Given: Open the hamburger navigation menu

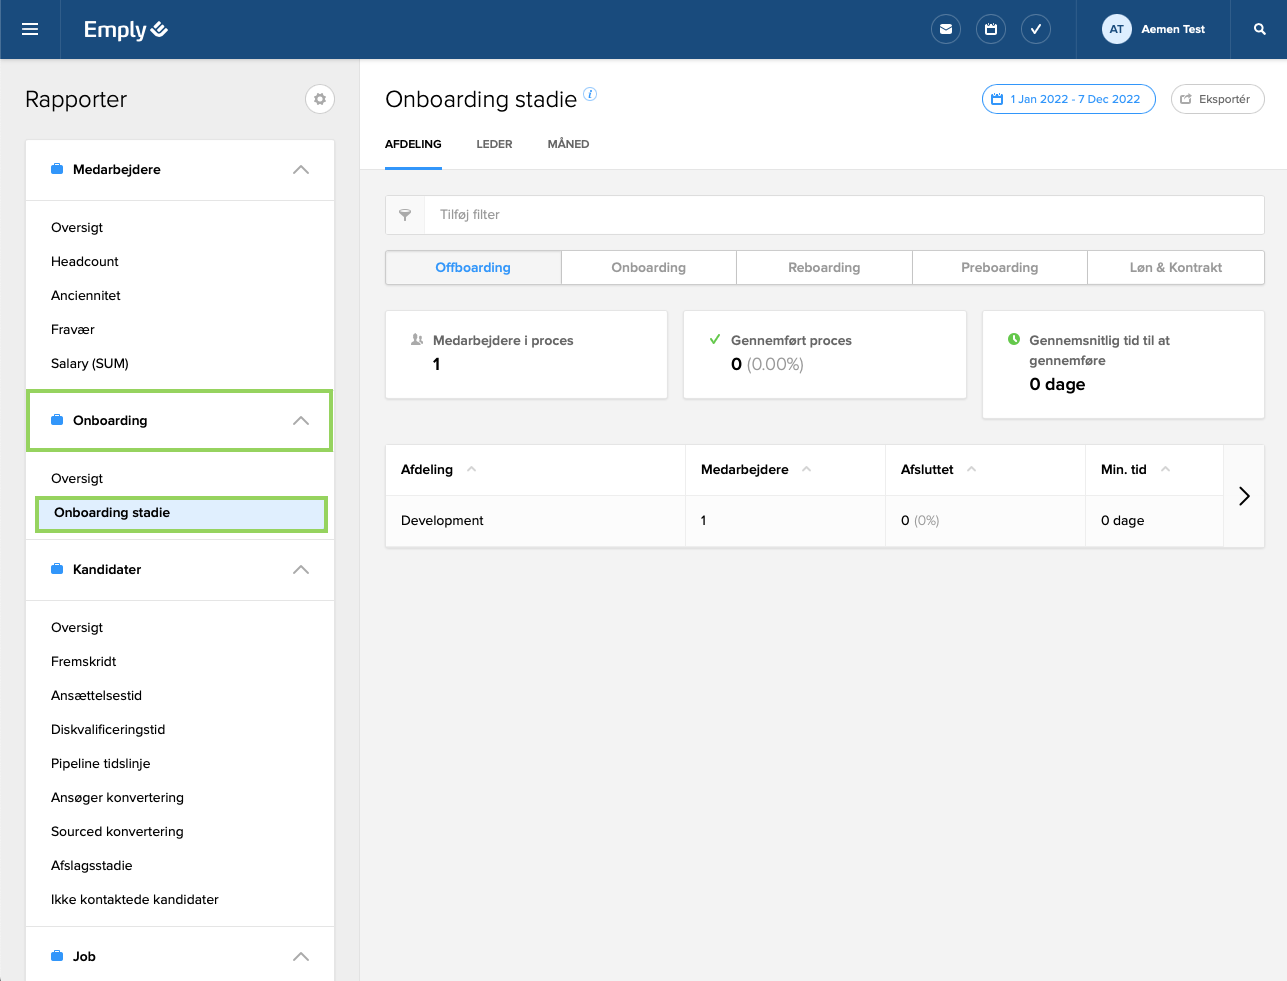Looking at the screenshot, I should click(x=30, y=29).
